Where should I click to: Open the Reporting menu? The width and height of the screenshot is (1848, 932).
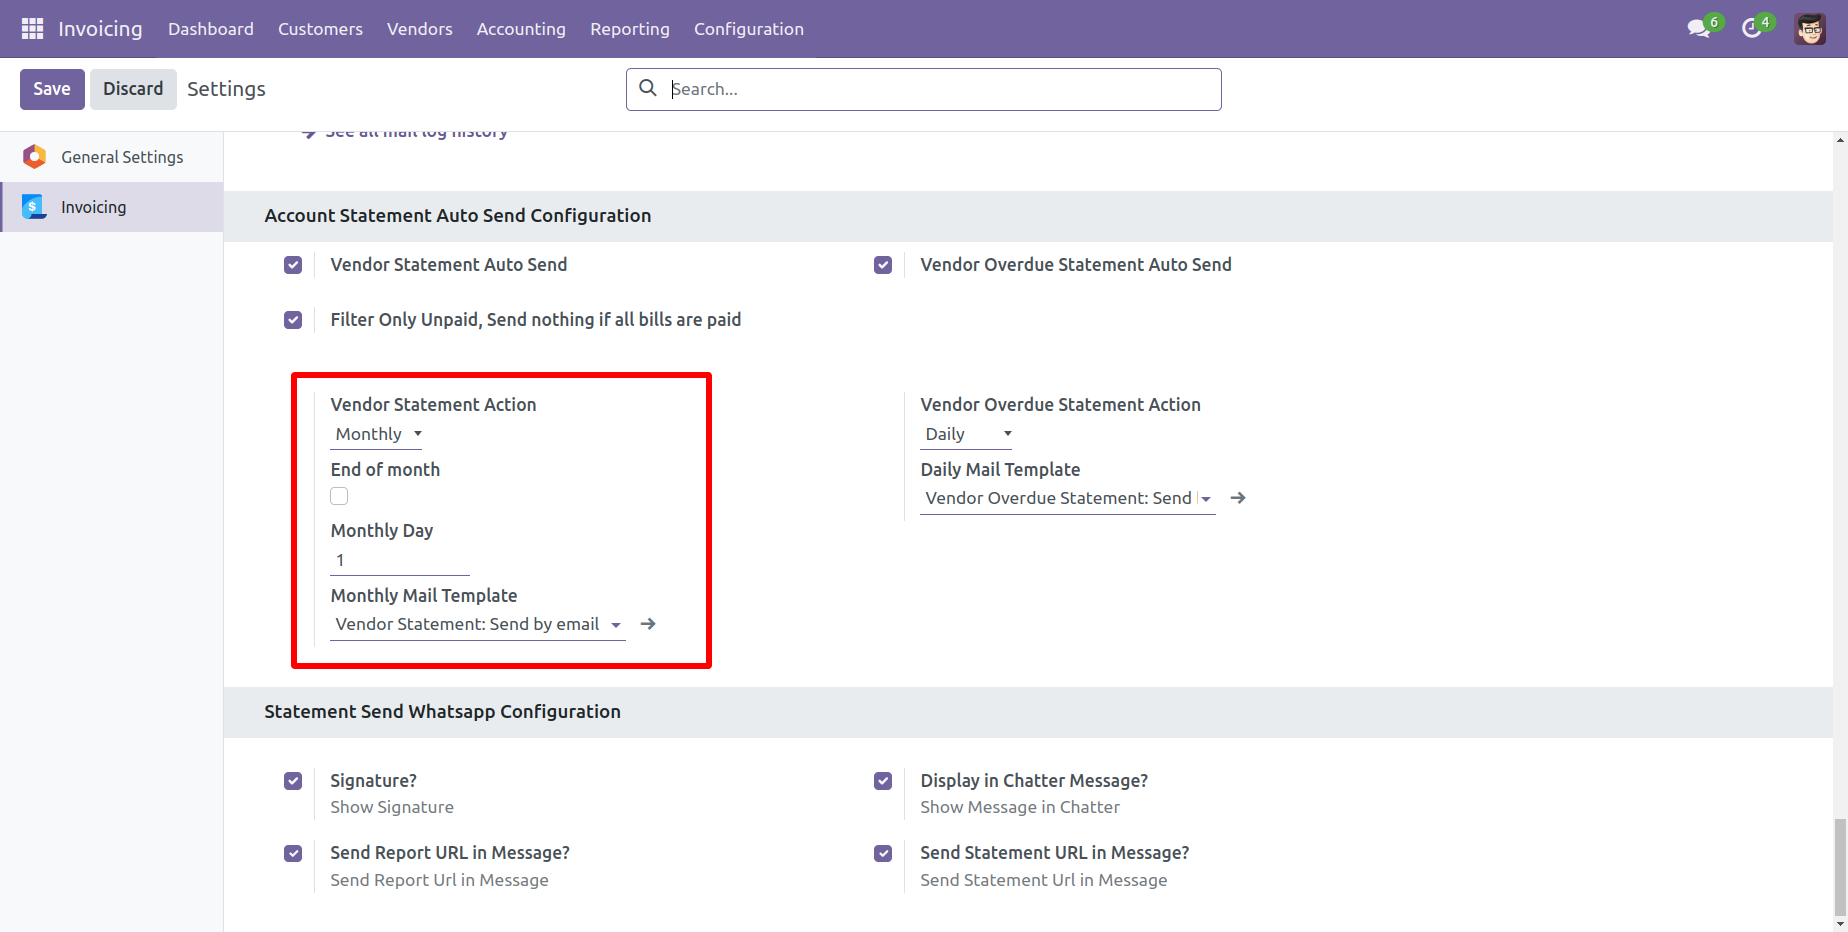coord(630,29)
